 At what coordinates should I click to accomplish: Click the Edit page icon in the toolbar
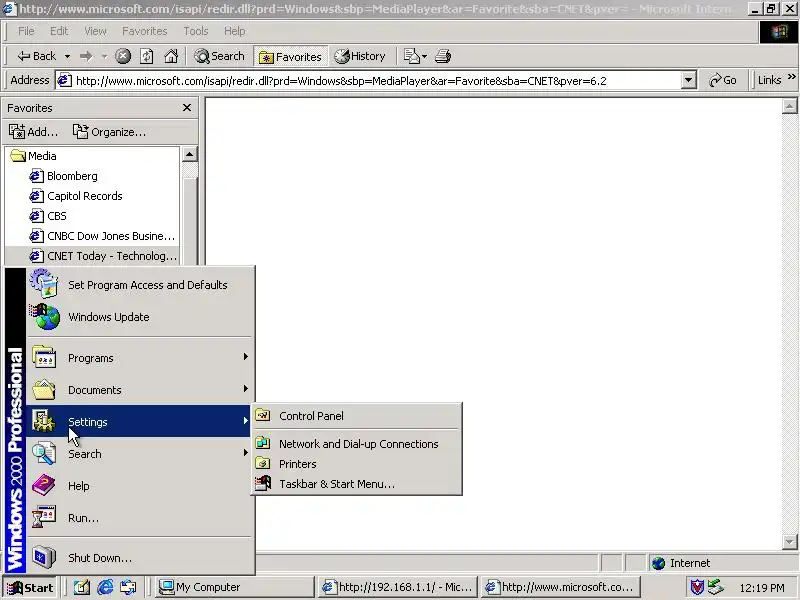coord(411,56)
